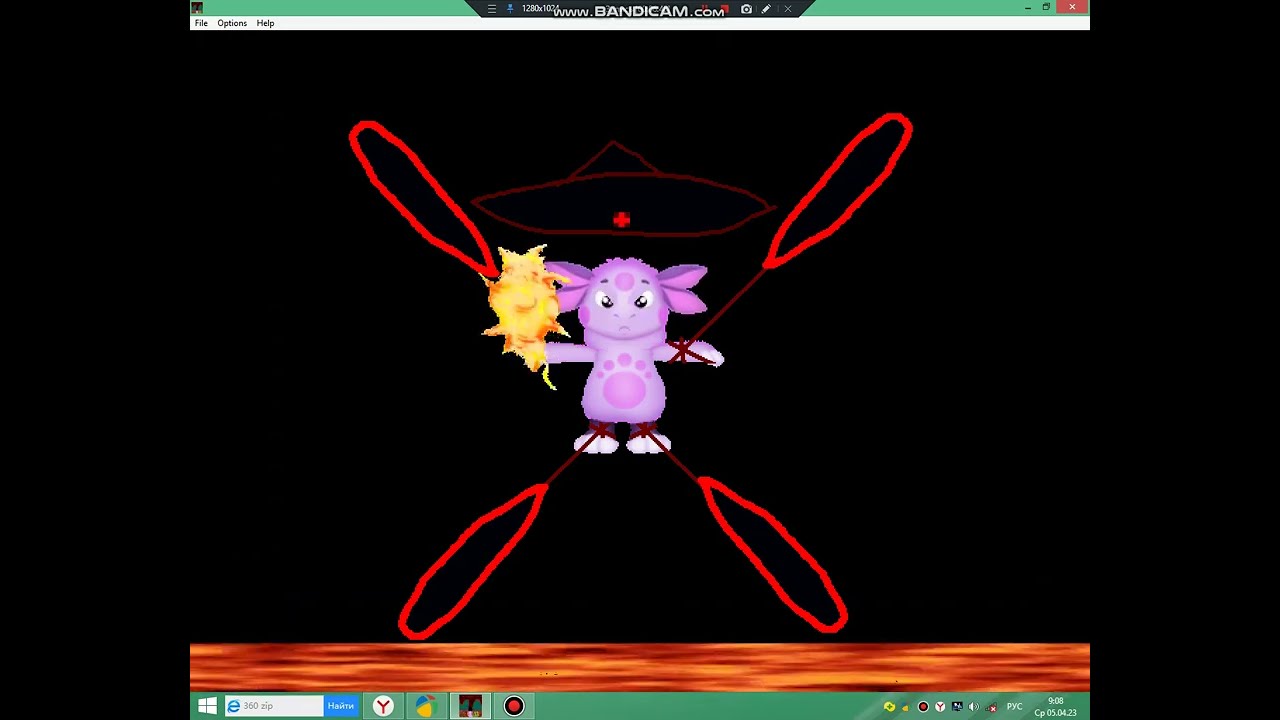Open the File menu
1280x720 pixels.
pos(201,23)
